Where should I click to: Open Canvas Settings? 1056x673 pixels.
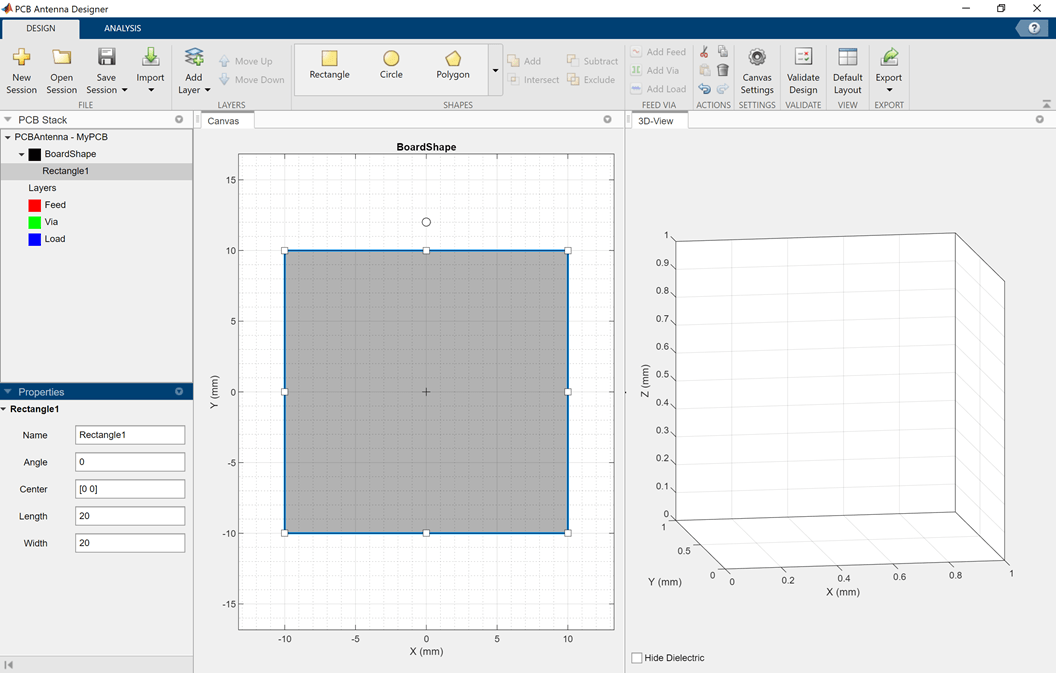pyautogui.click(x=757, y=71)
